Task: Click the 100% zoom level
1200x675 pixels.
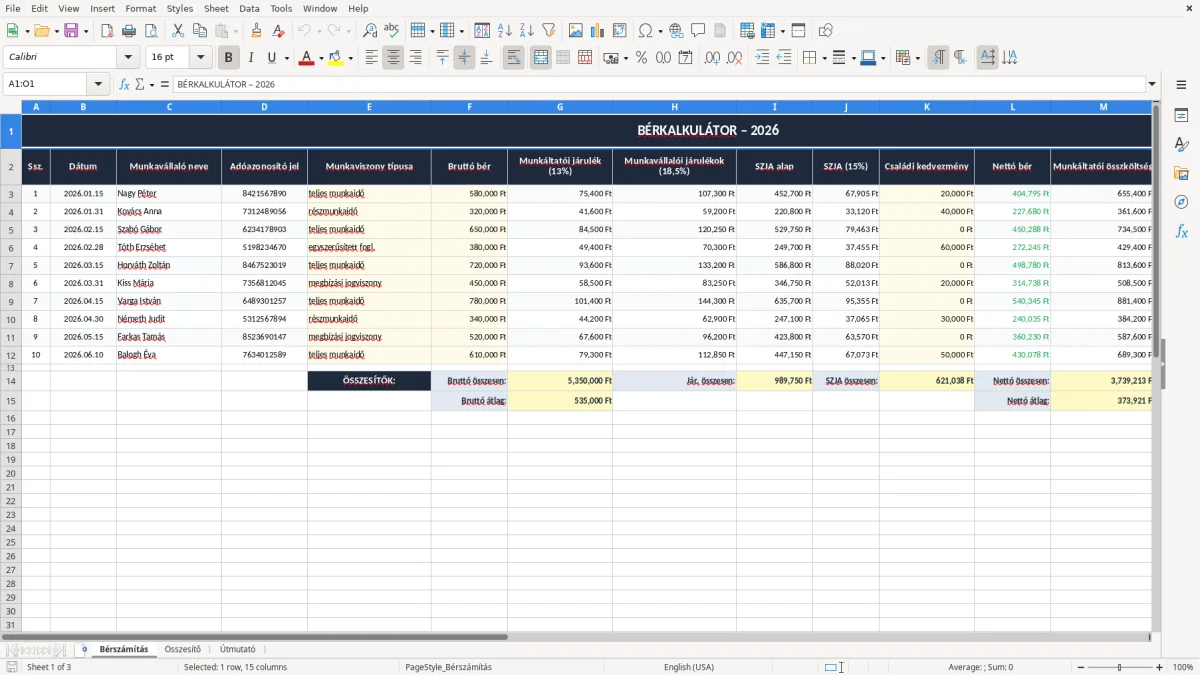Action: pyautogui.click(x=1183, y=667)
